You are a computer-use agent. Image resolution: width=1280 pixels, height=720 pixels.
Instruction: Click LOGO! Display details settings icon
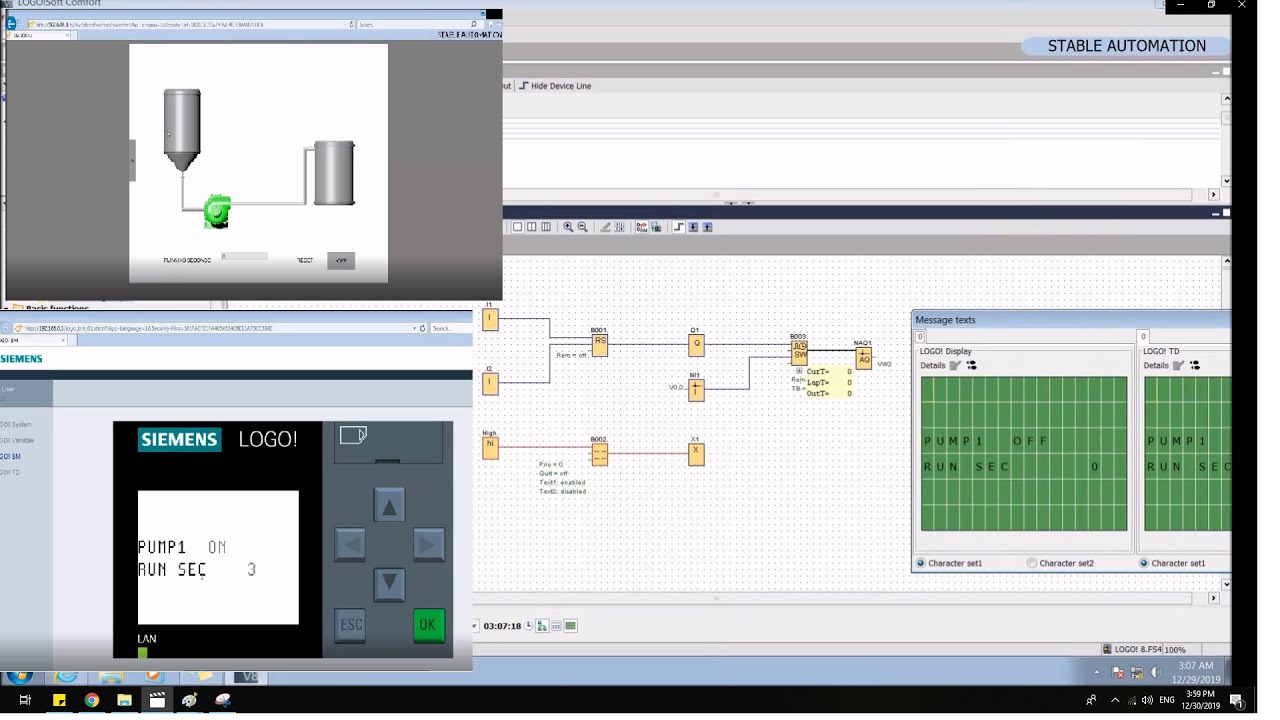971,366
